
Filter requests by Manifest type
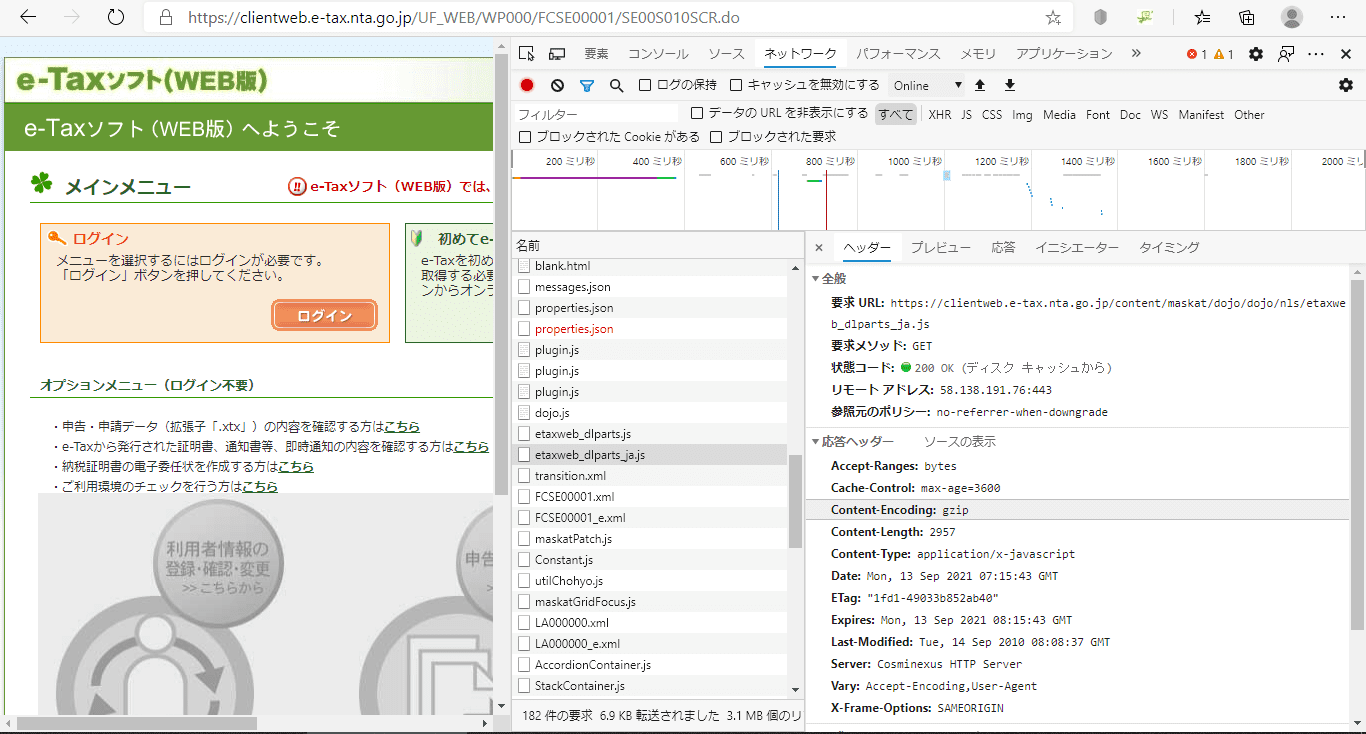point(1201,115)
